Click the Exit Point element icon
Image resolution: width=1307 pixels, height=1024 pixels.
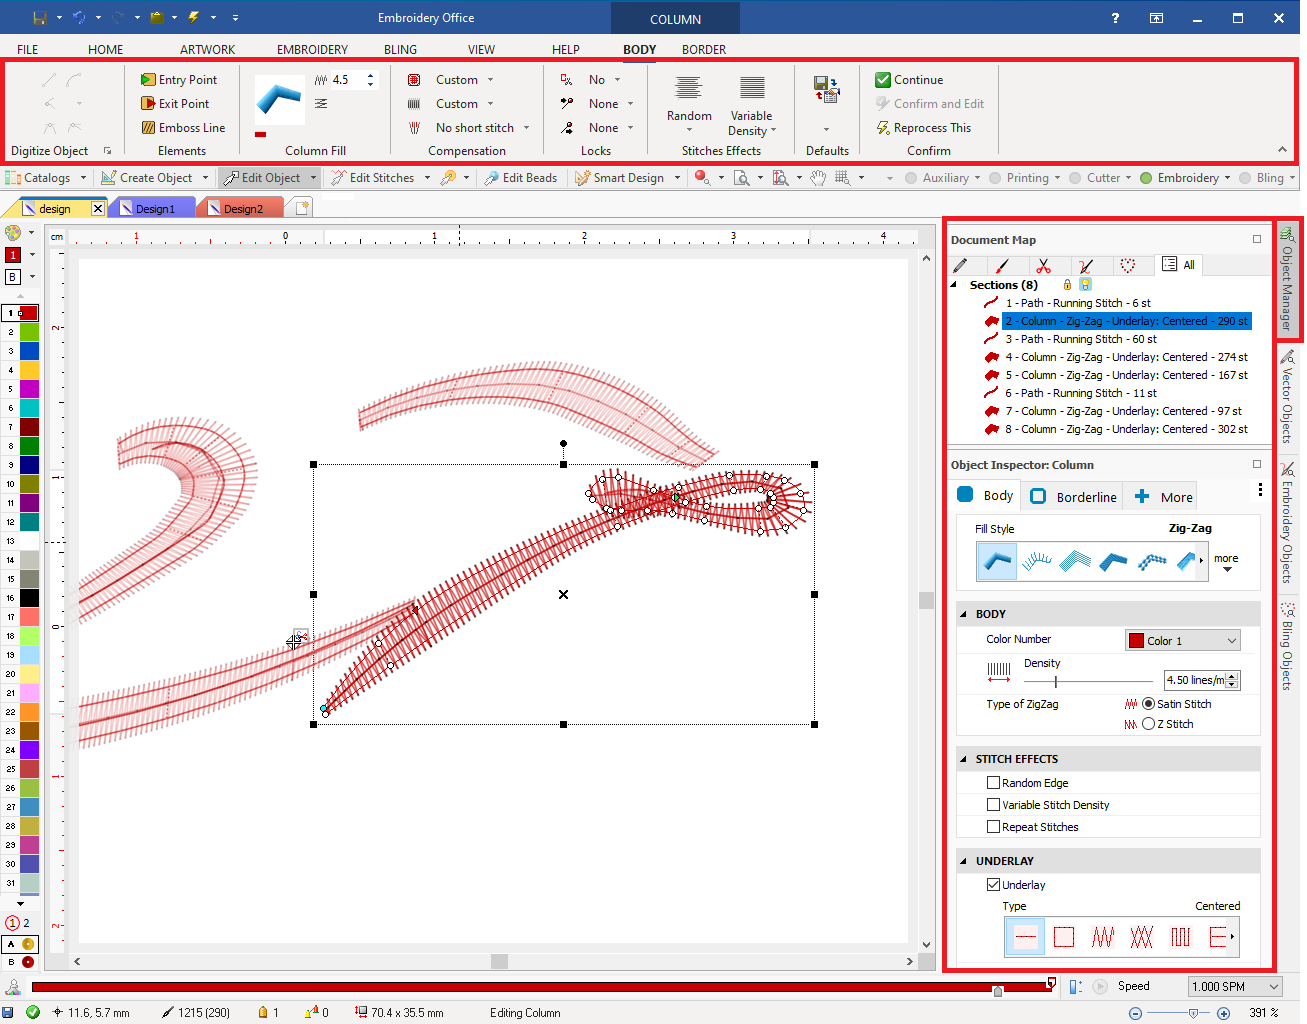148,104
